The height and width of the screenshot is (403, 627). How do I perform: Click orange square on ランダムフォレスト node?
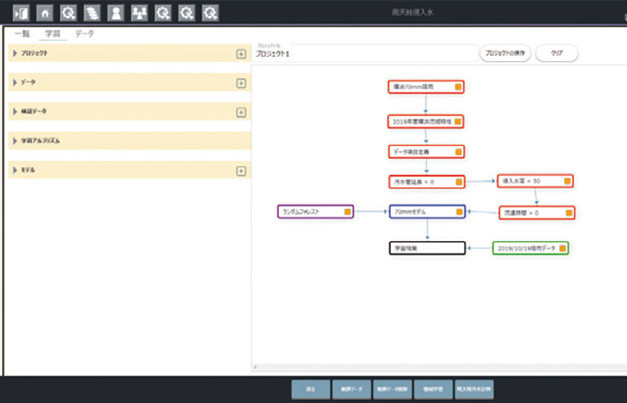347,213
